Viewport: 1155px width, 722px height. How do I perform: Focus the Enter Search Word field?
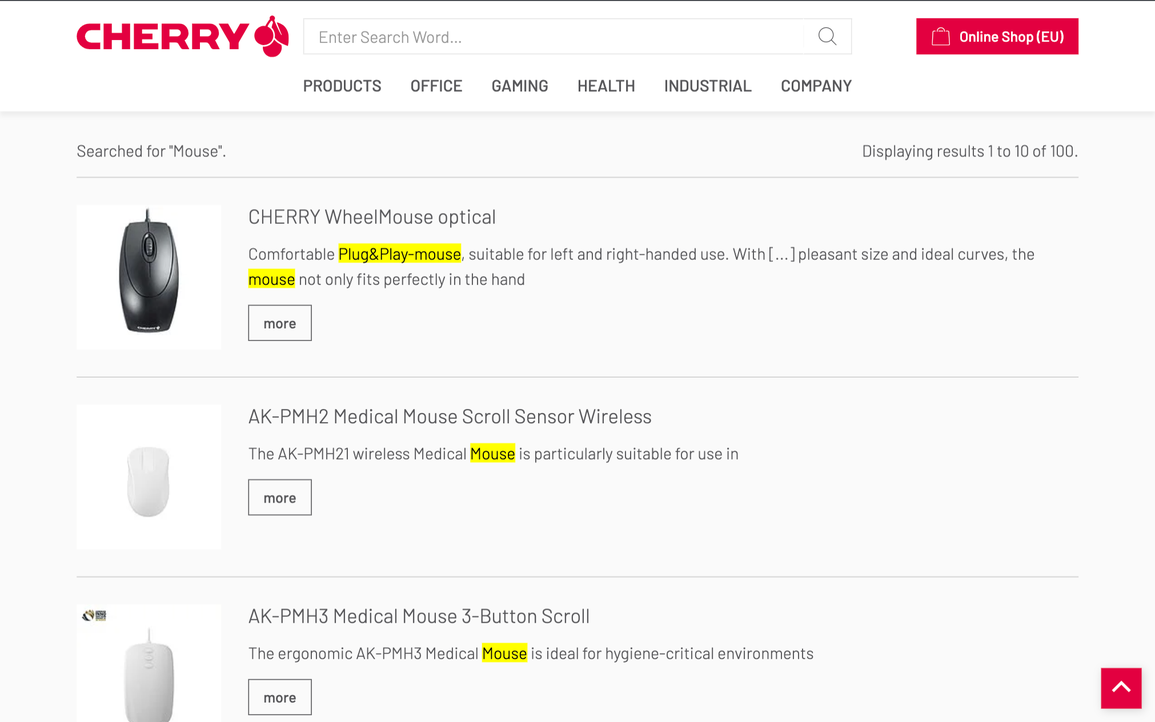555,37
